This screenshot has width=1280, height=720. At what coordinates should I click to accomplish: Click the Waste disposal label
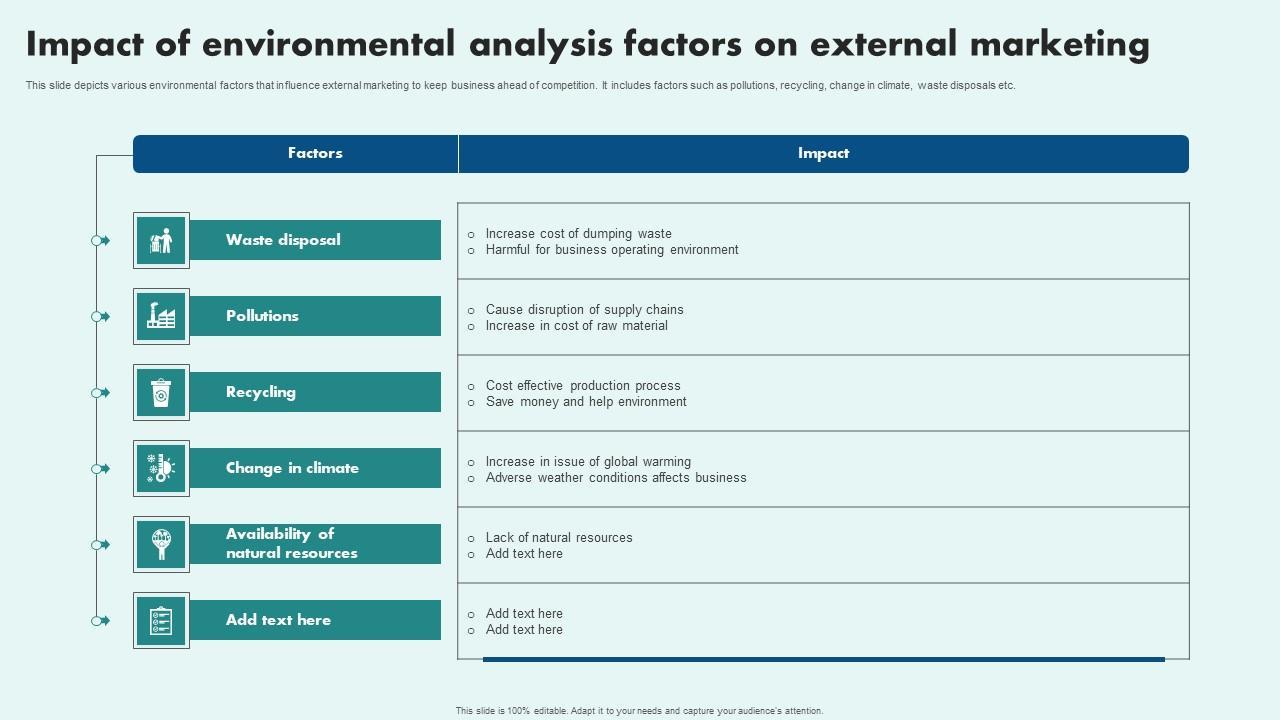[283, 240]
